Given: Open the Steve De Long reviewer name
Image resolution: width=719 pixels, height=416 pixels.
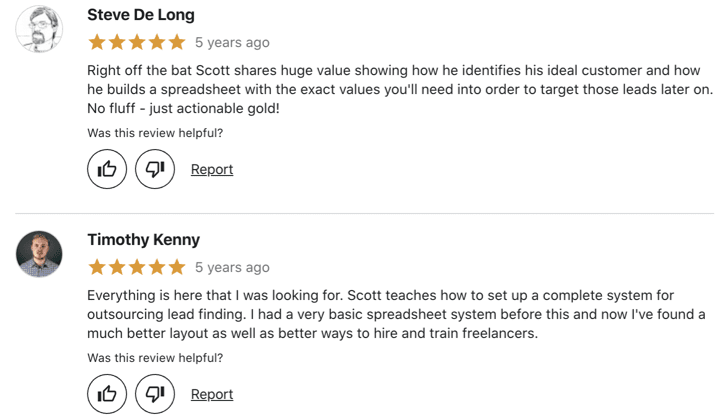Looking at the screenshot, I should click(x=141, y=15).
